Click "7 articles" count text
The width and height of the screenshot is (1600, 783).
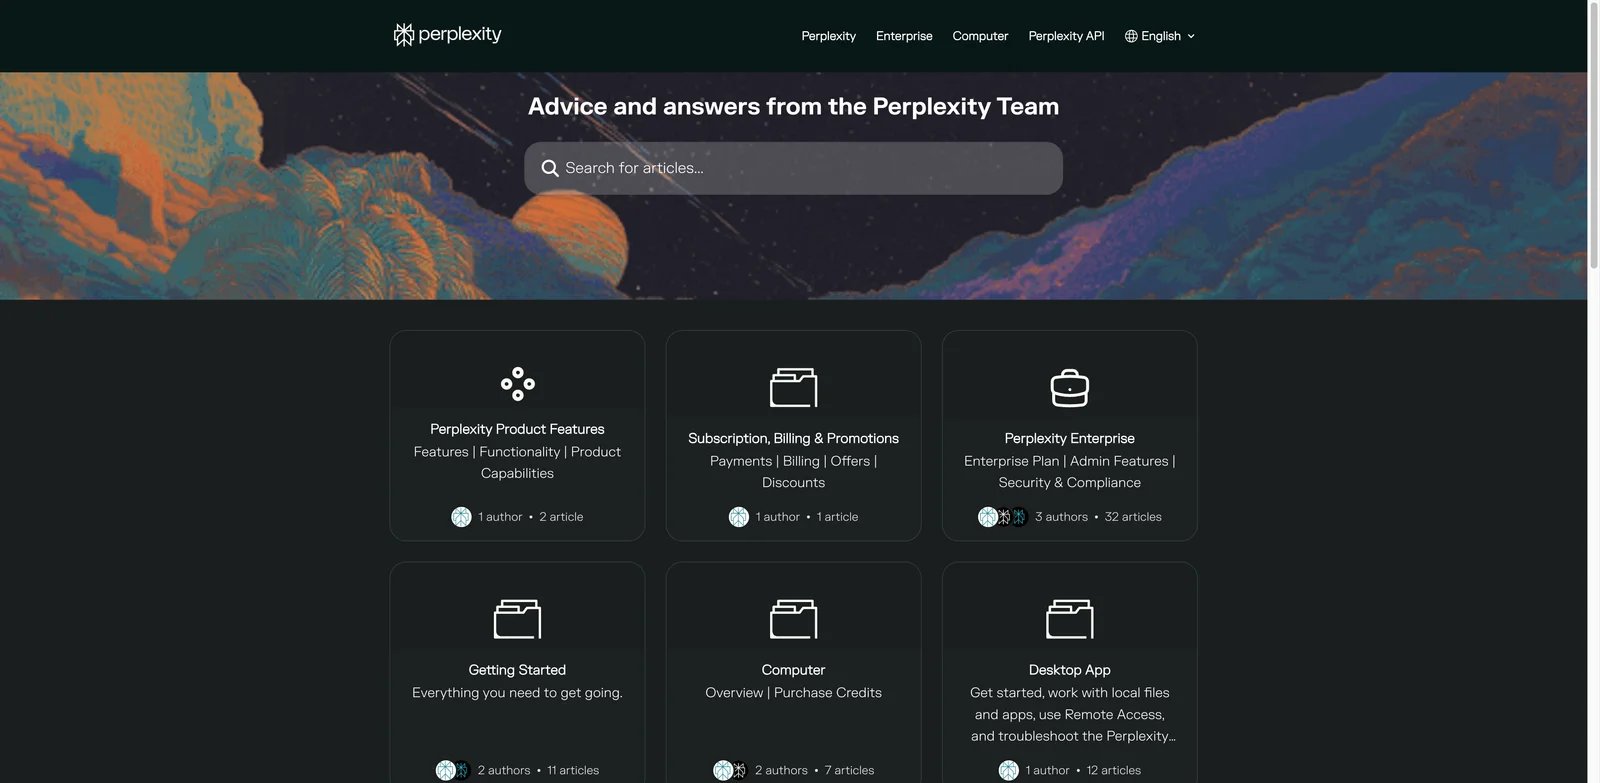point(849,770)
